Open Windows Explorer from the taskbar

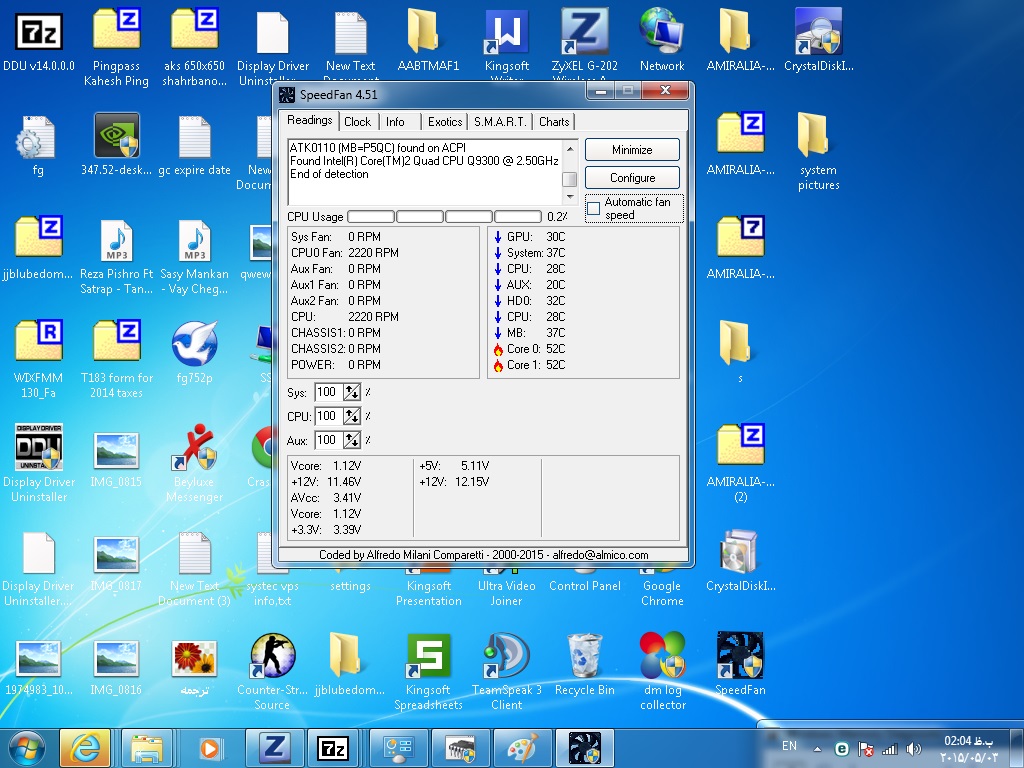tap(147, 748)
